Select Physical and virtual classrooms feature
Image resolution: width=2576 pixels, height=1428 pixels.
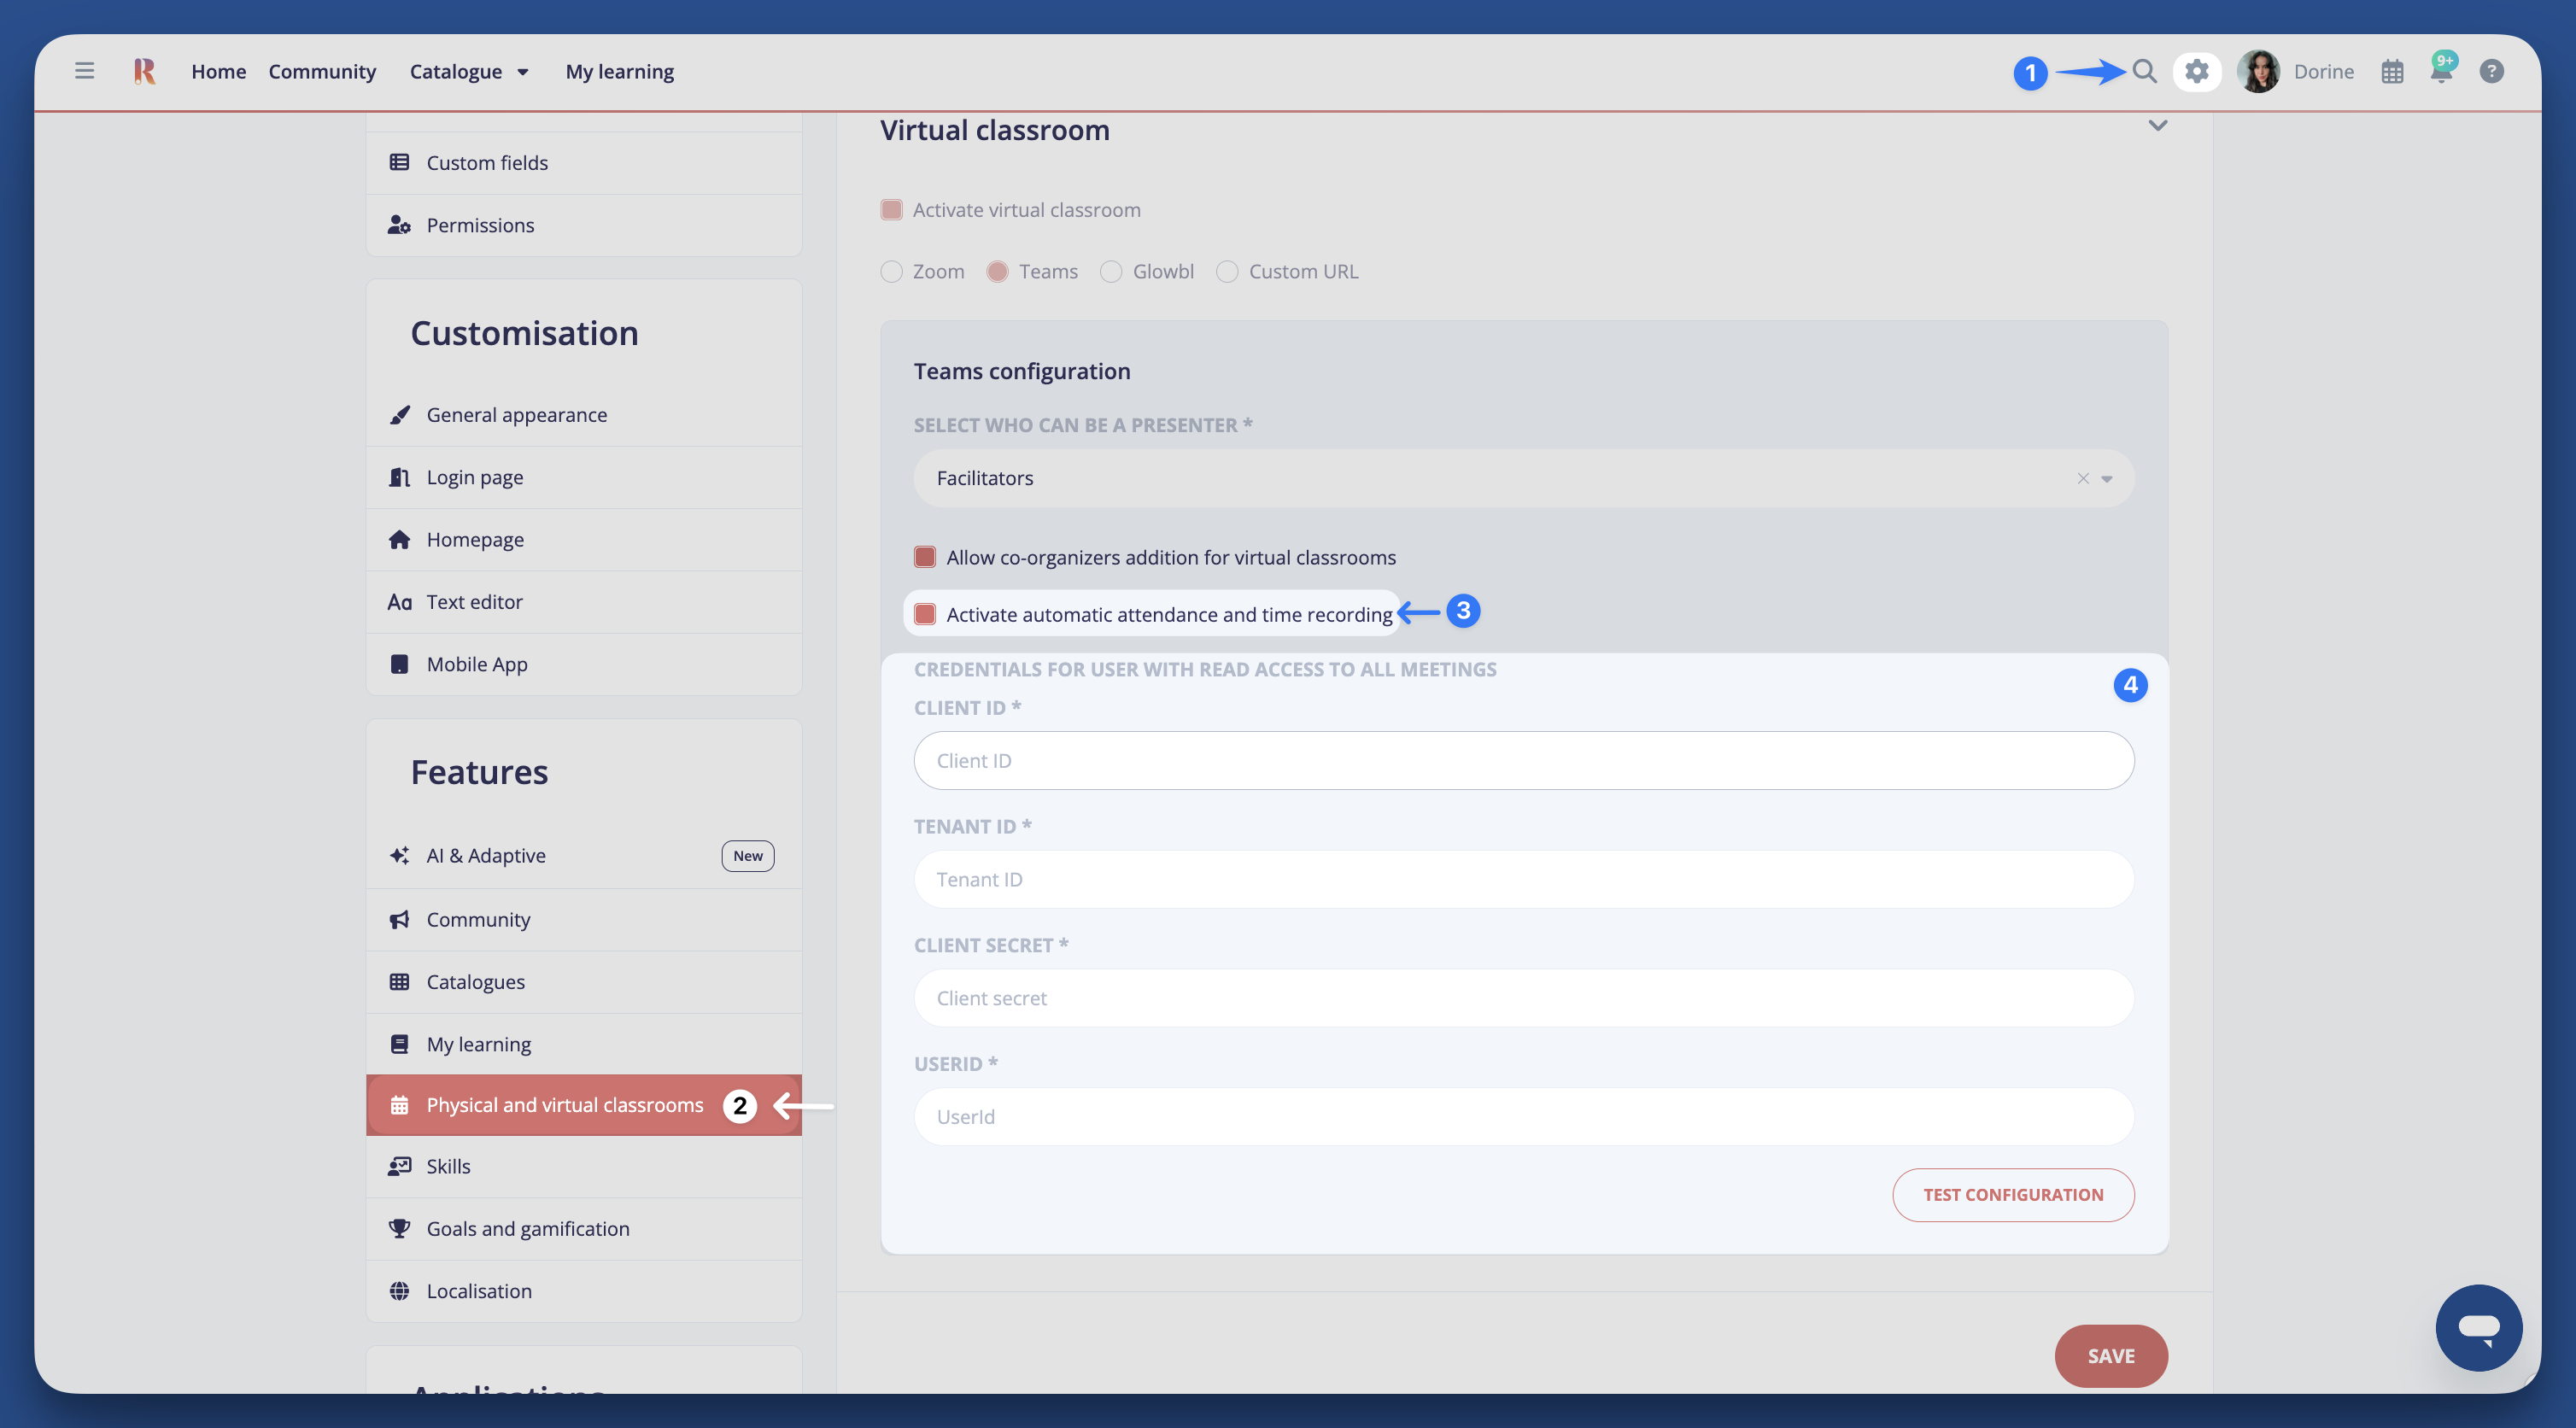pyautogui.click(x=564, y=1105)
